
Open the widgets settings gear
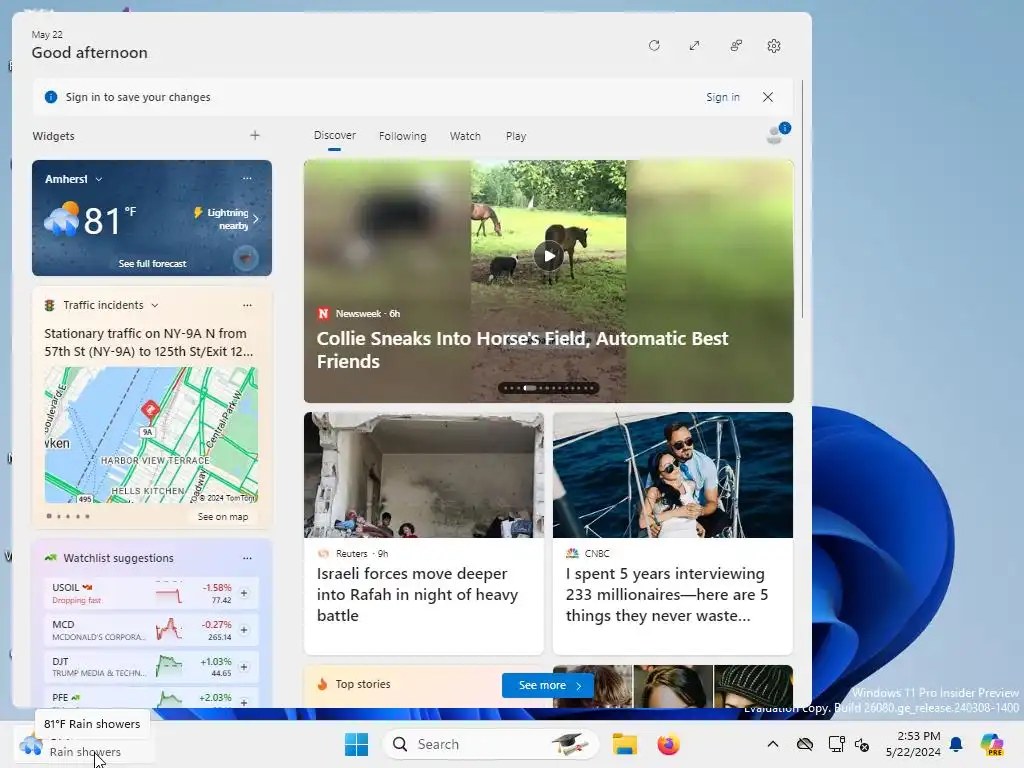point(774,46)
